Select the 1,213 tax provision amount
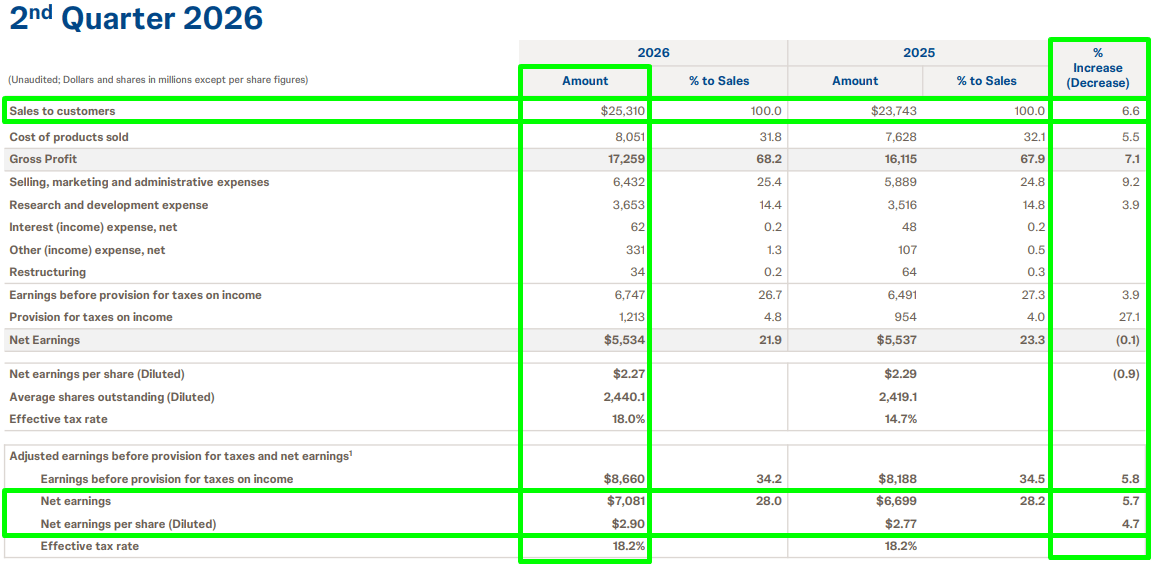The image size is (1170, 573). (x=630, y=317)
